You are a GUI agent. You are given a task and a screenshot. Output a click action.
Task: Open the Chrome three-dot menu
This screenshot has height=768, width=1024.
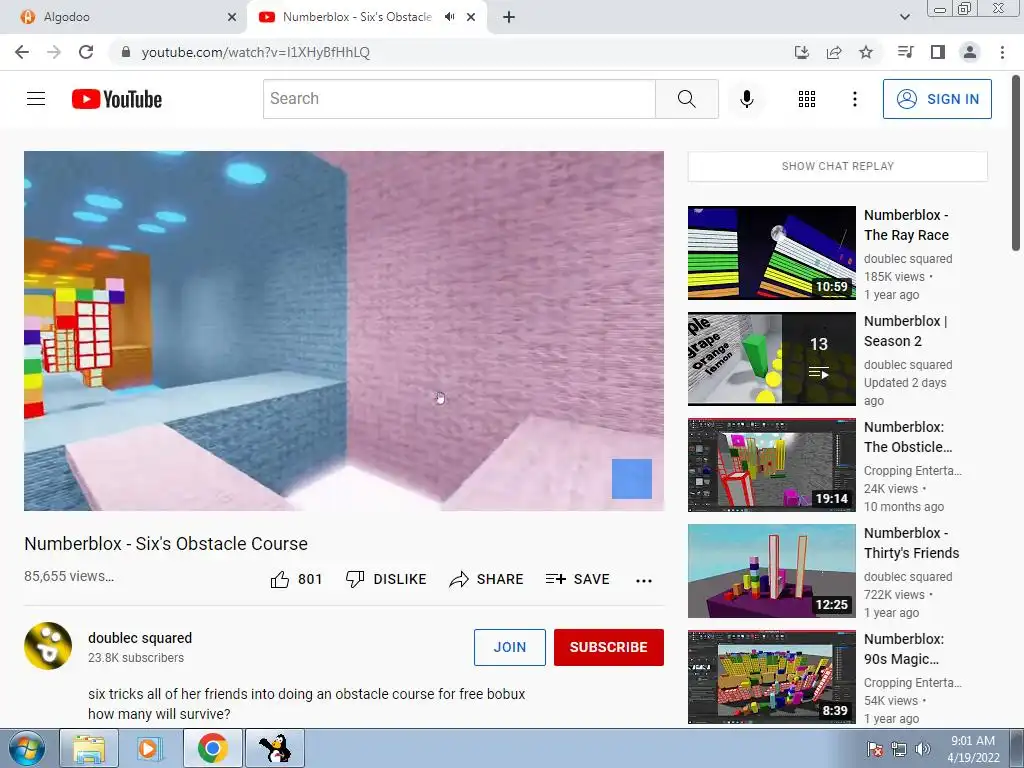(1002, 52)
